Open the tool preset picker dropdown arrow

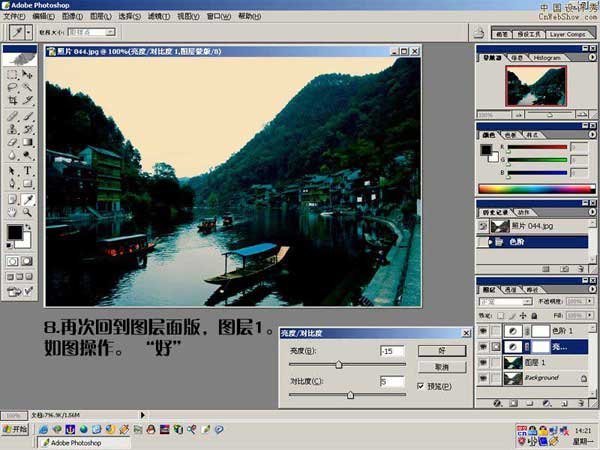(x=28, y=33)
